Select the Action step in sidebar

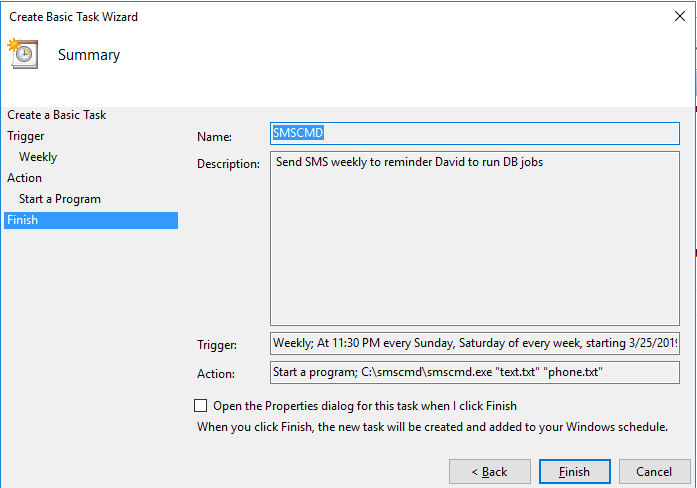tap(25, 178)
